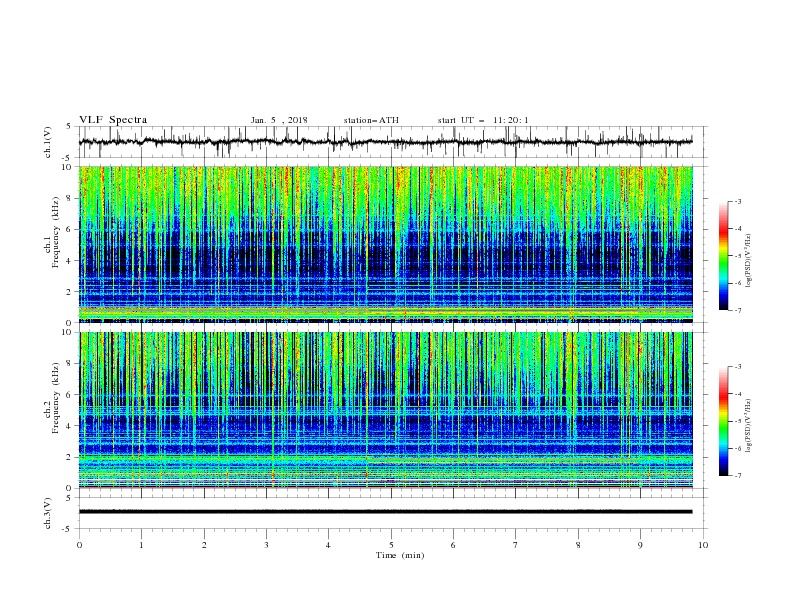Click tick label 6 on the Time axis
This screenshot has height=612, width=792.
point(454,545)
